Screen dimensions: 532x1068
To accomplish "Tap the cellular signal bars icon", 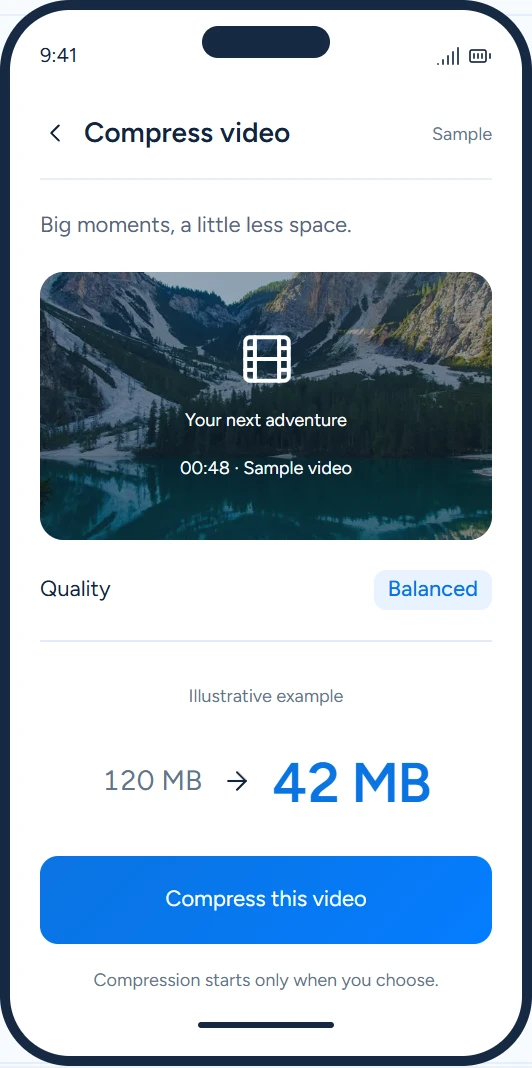I will click(448, 56).
